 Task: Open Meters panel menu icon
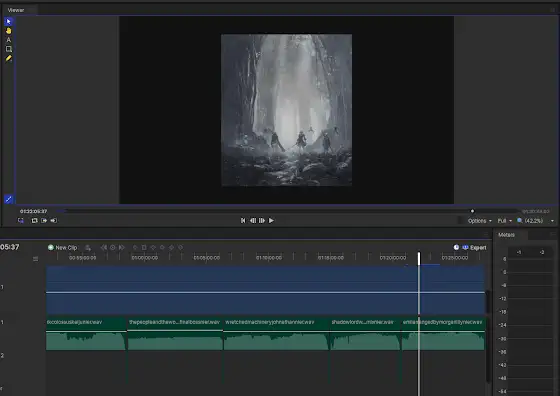pos(553,235)
